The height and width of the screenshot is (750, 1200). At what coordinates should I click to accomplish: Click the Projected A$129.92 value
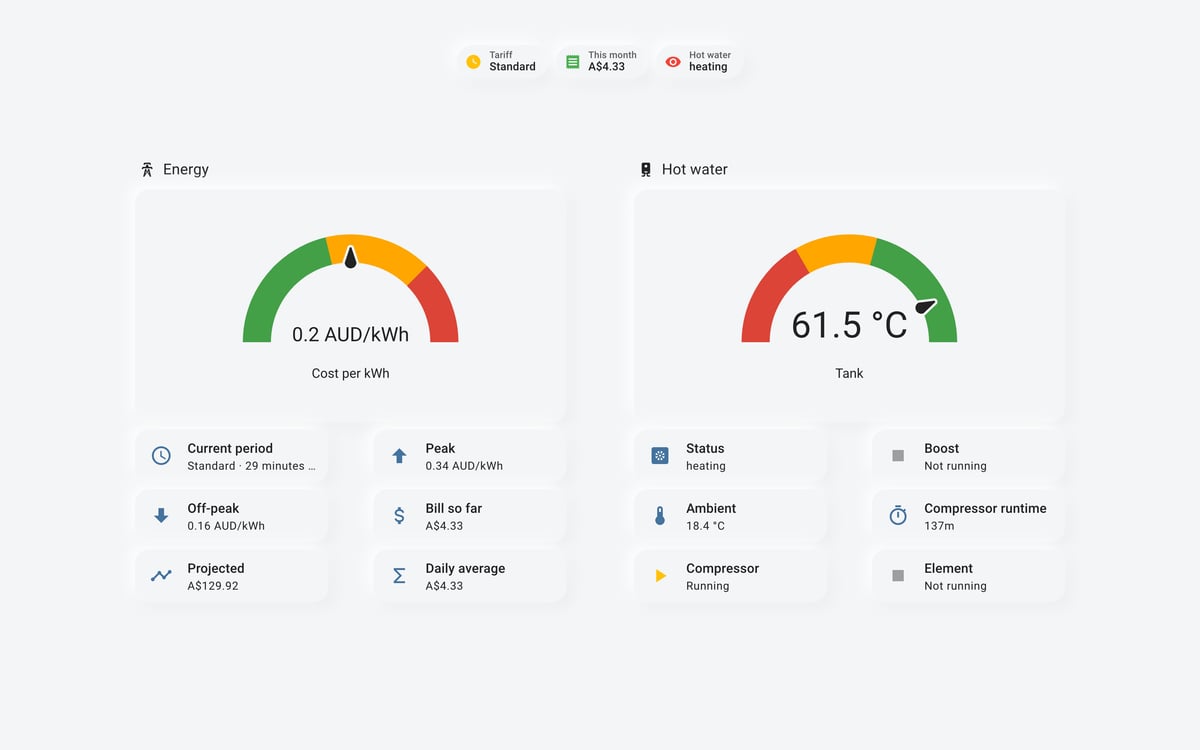click(x=213, y=586)
